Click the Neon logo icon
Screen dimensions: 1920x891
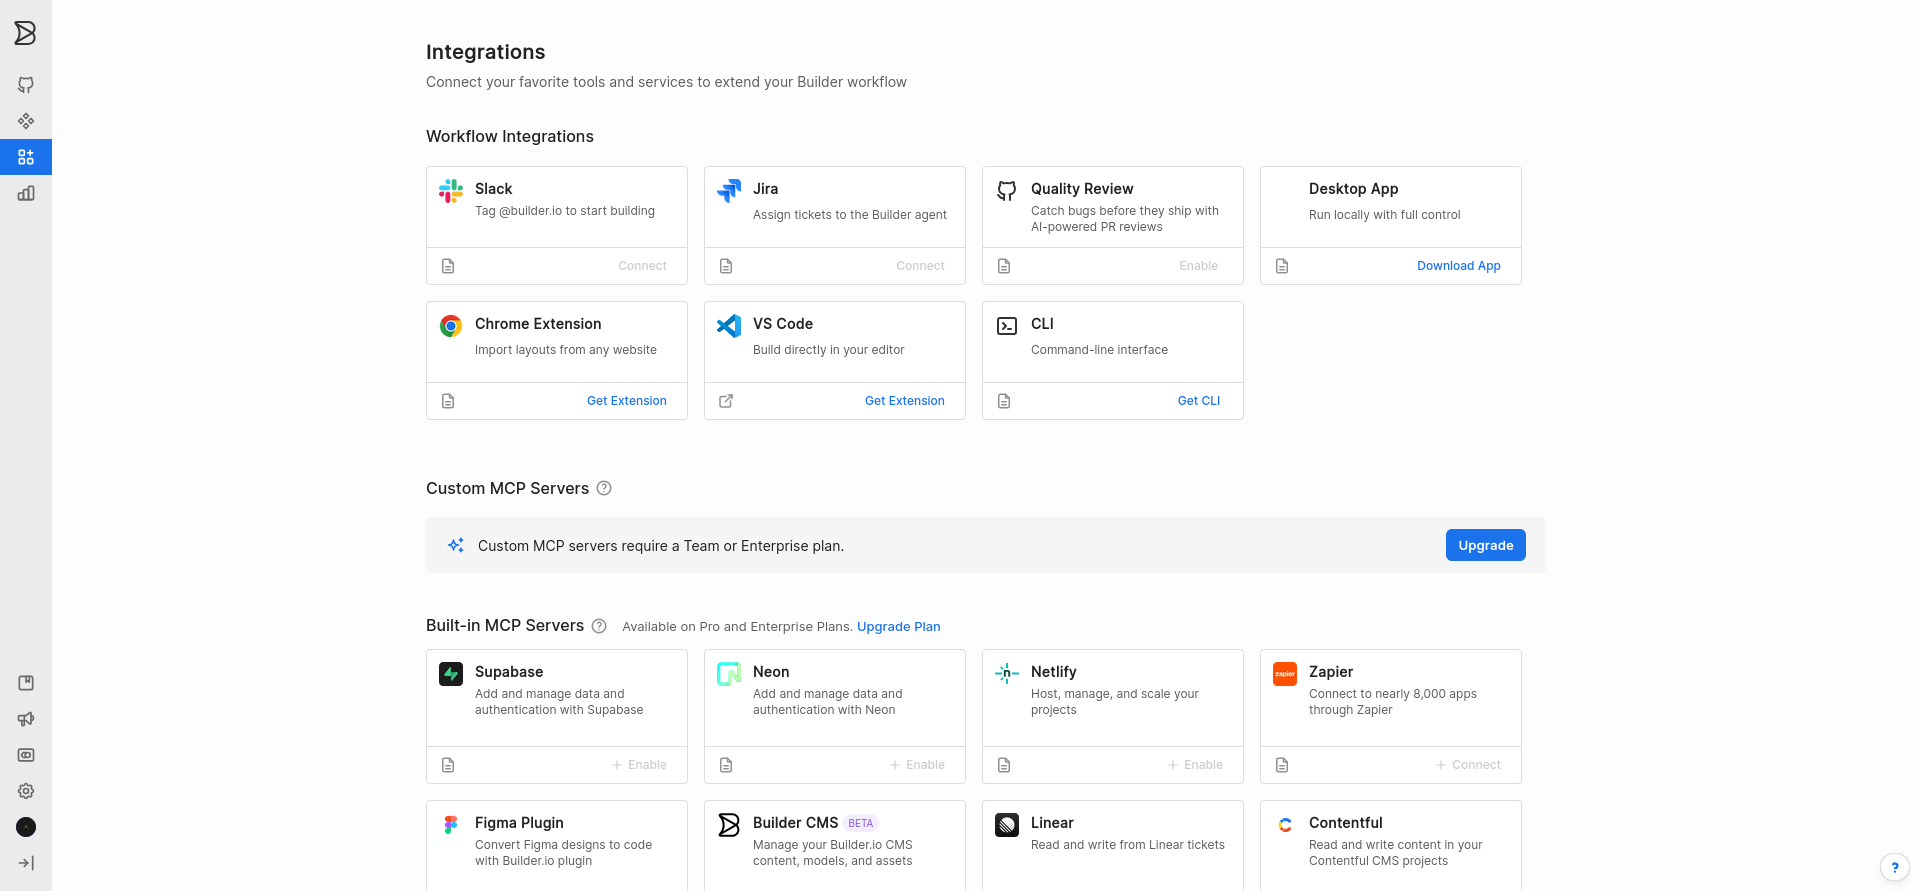(x=729, y=674)
